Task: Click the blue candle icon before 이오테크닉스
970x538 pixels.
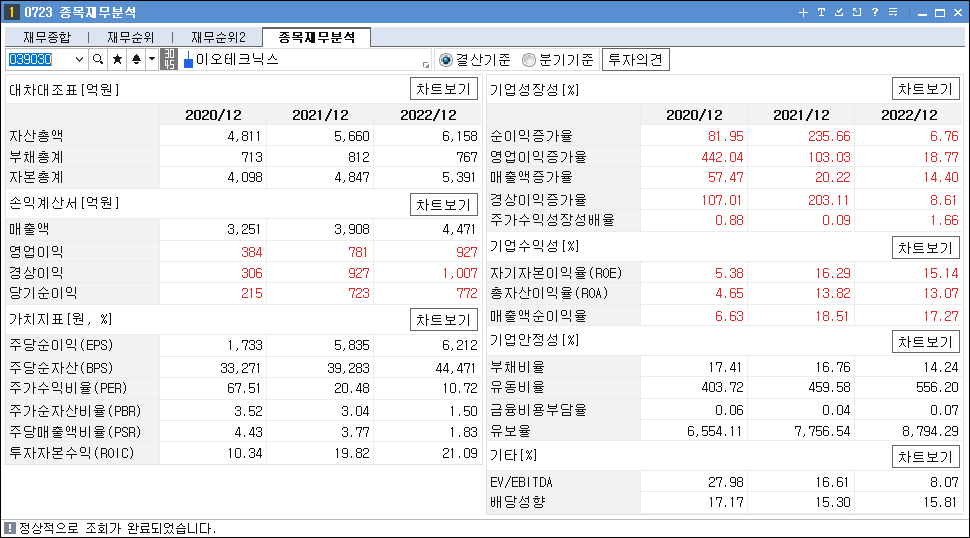Action: 189,59
